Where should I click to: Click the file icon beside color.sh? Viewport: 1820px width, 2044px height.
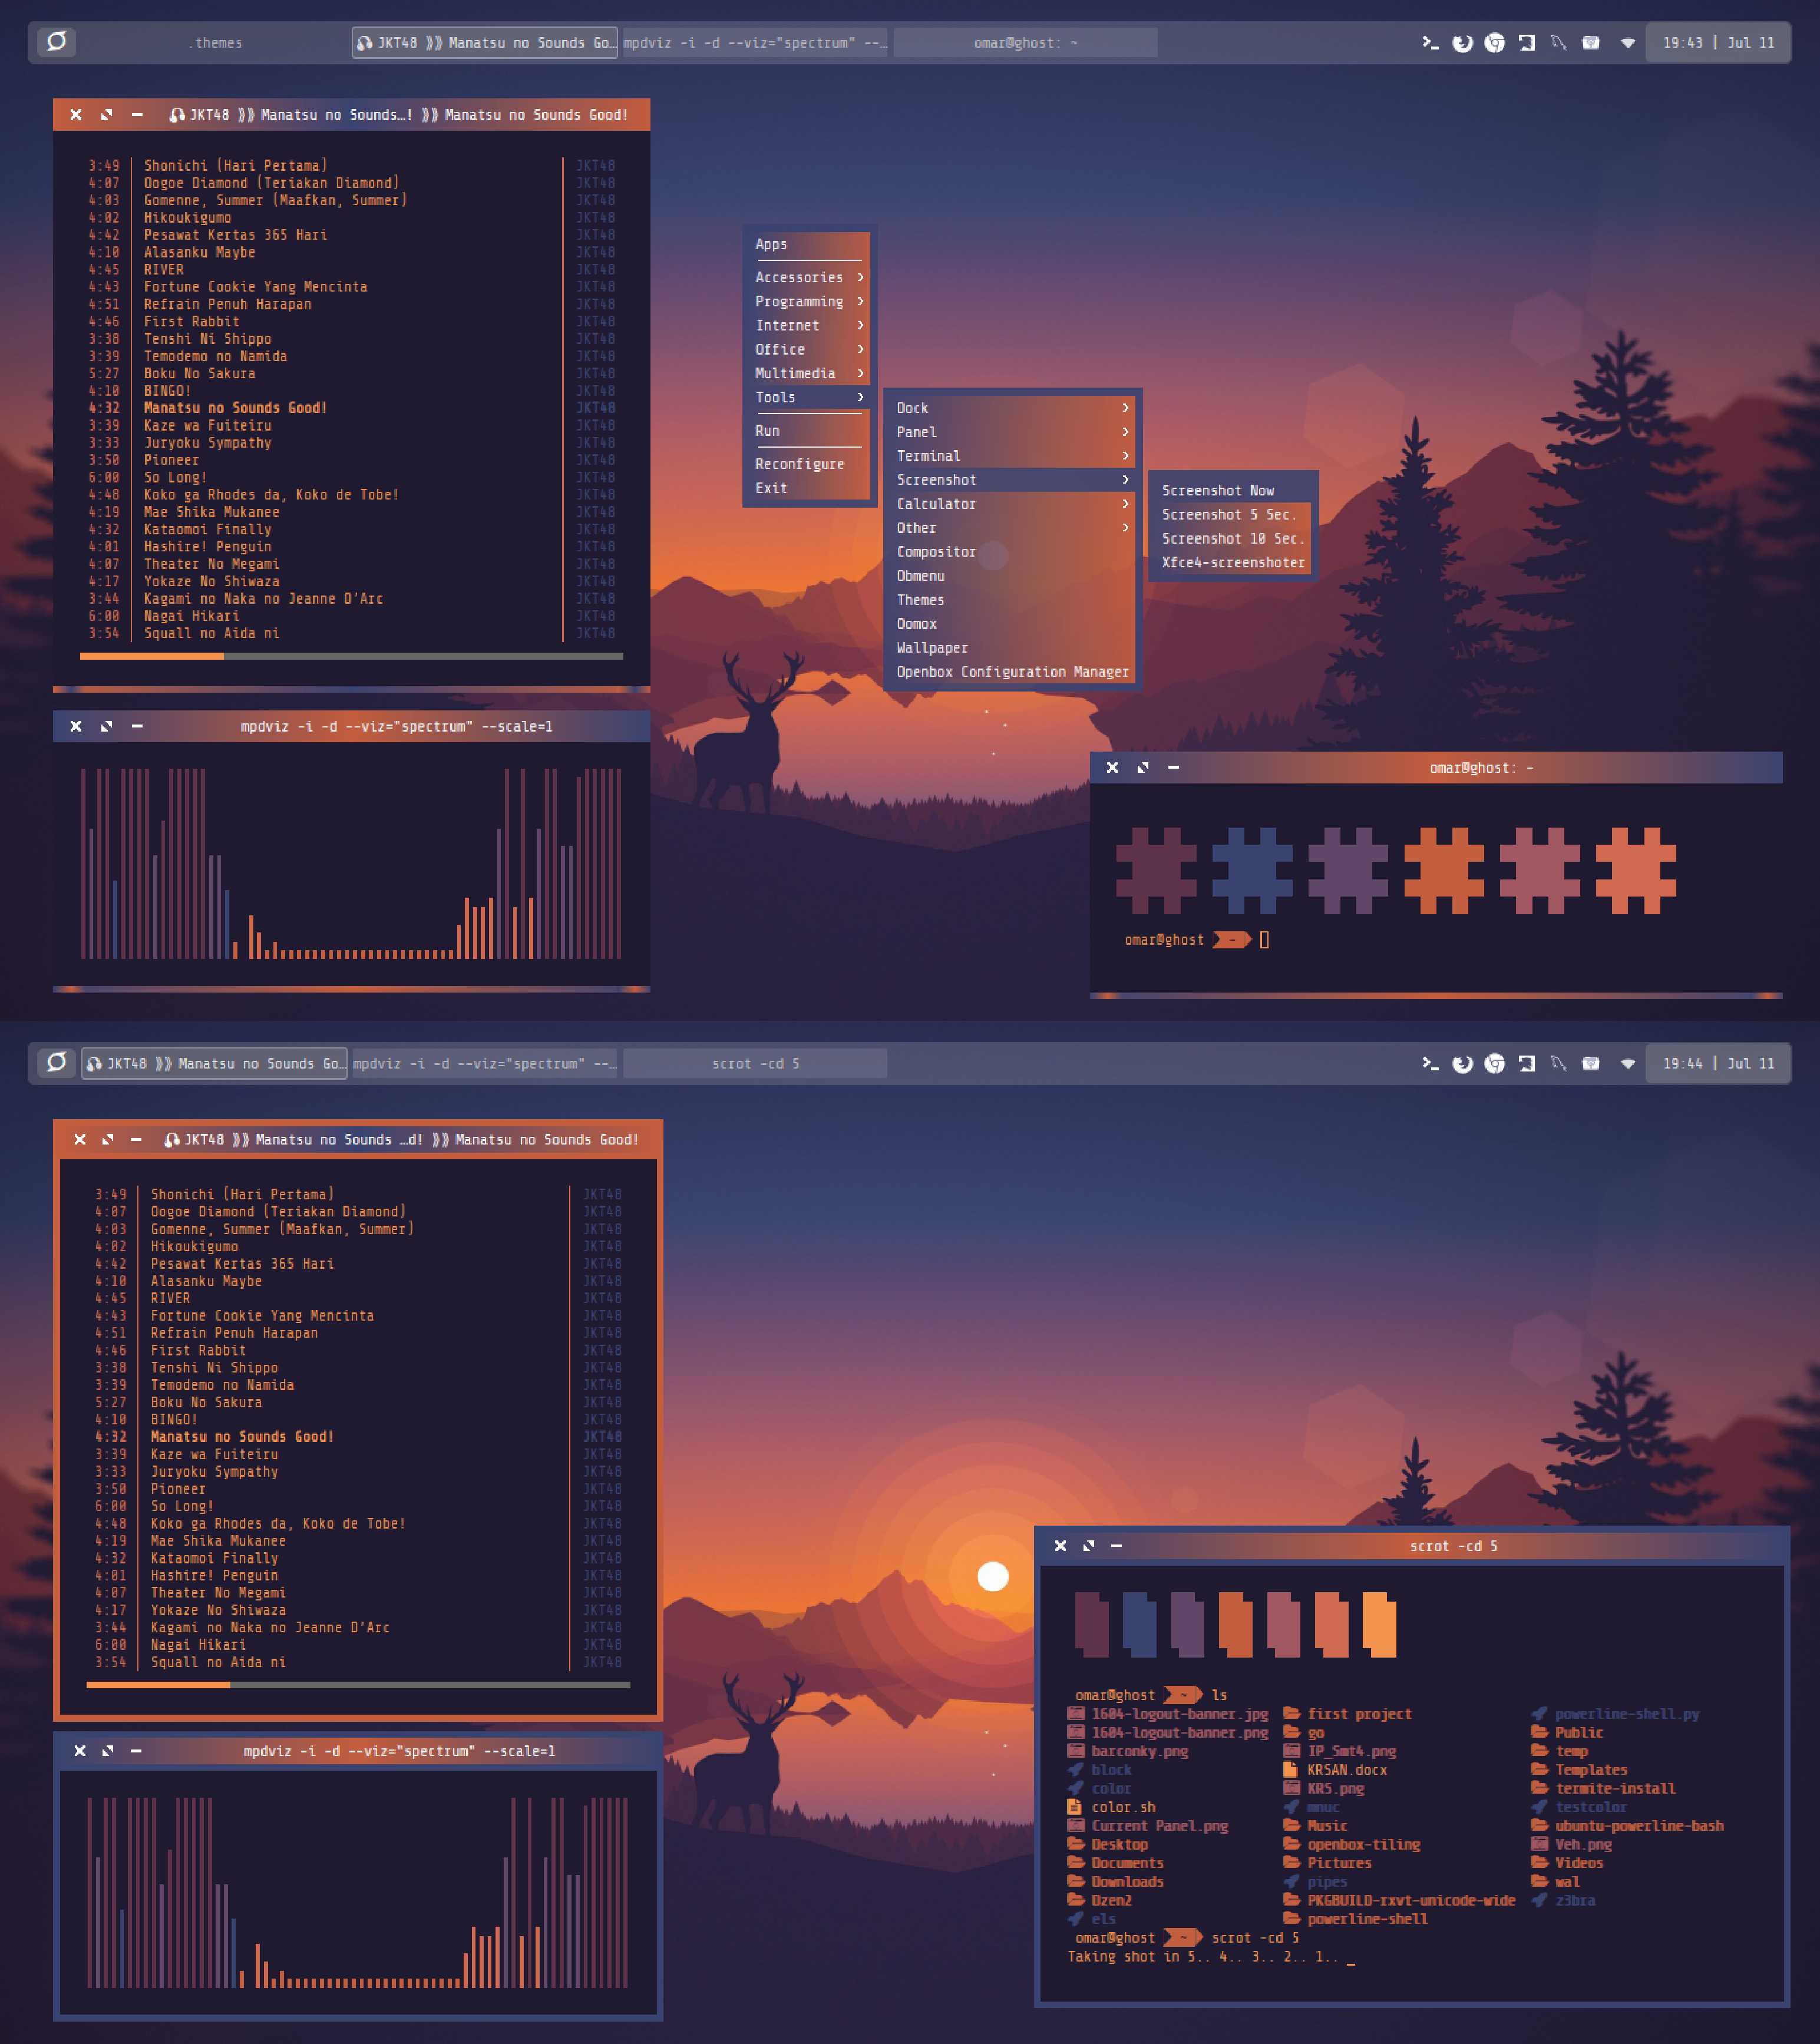click(1075, 1806)
